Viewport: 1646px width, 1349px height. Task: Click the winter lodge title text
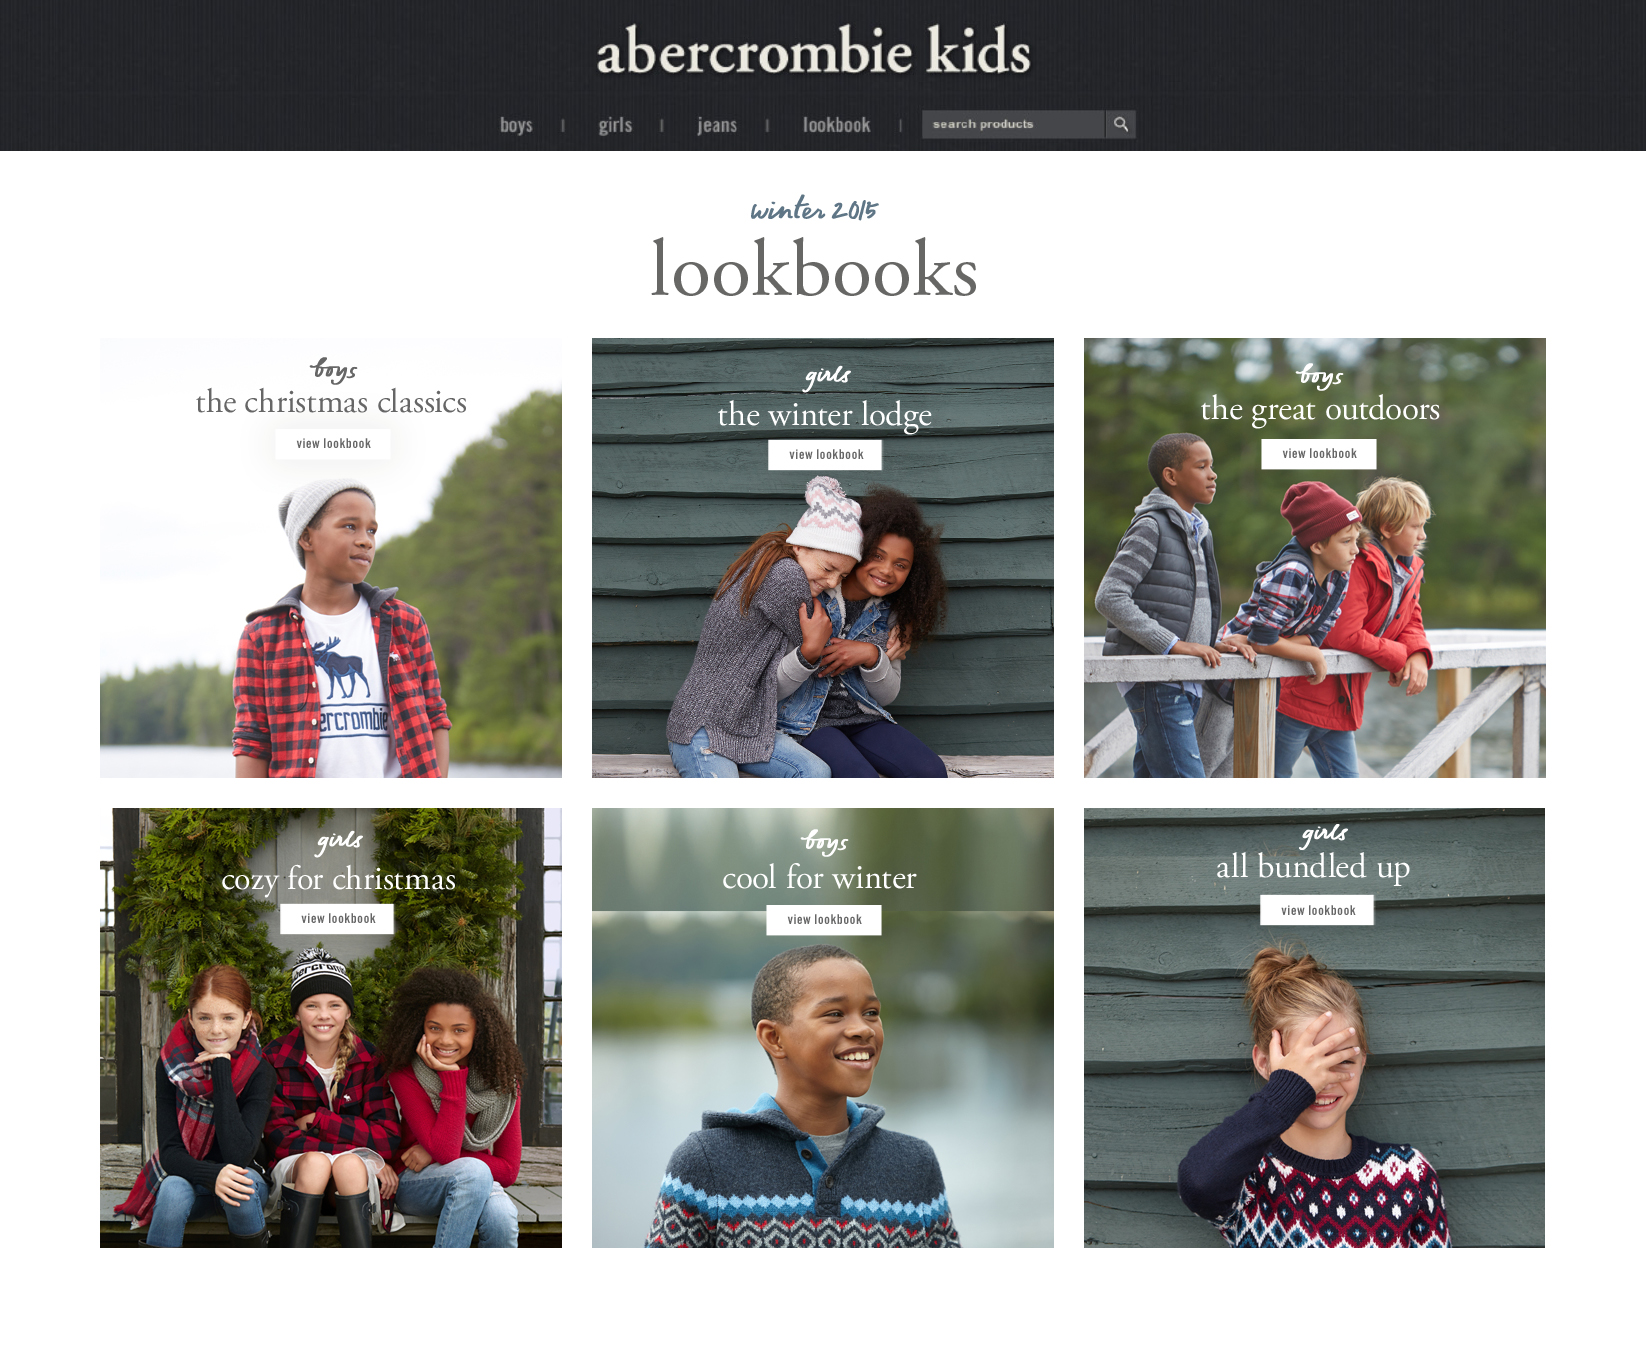click(x=825, y=415)
